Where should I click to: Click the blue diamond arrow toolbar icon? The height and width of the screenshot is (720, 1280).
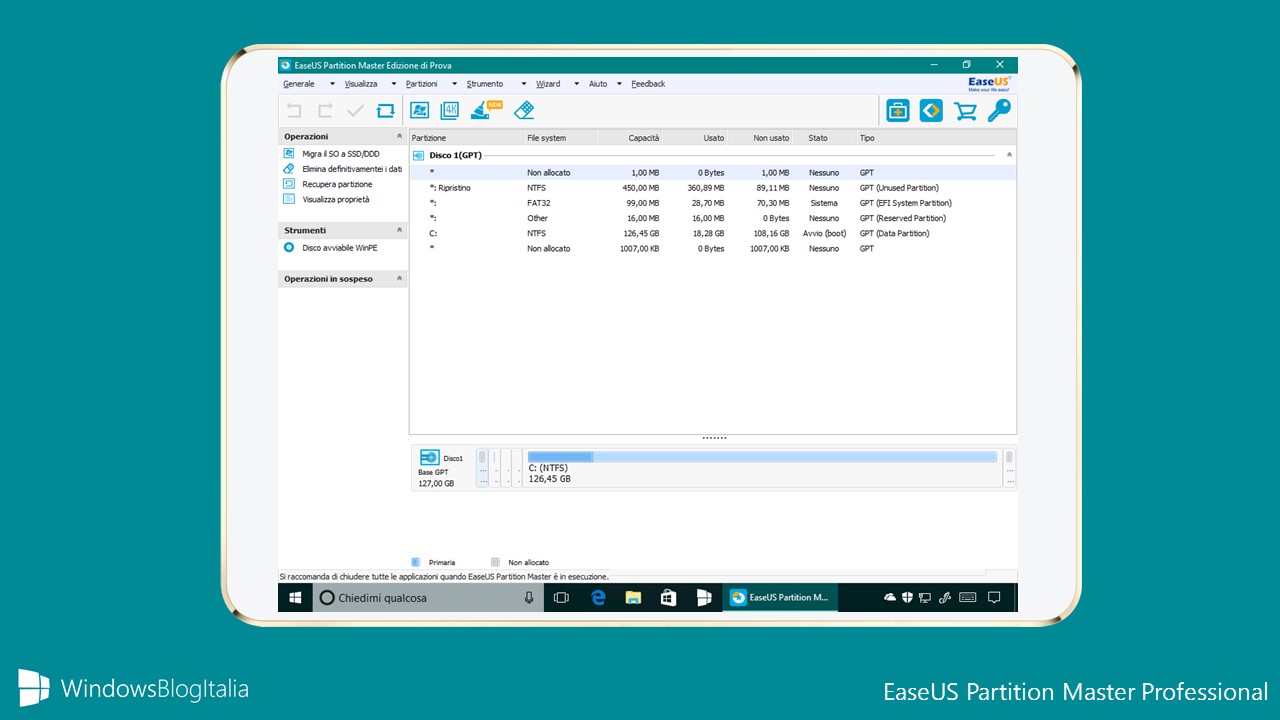pyautogui.click(x=931, y=110)
